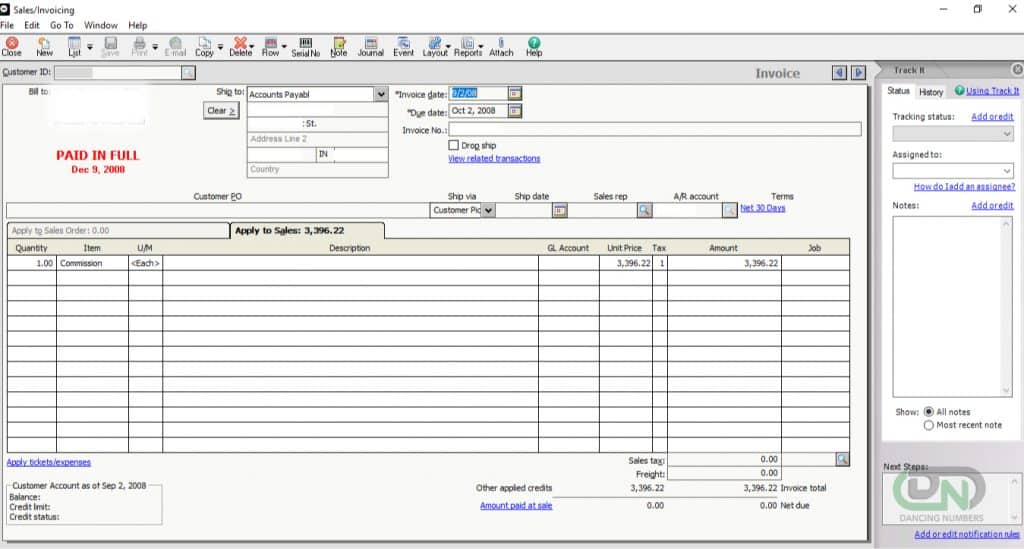The image size is (1024, 549).
Task: Open the List button dropdown arrow
Action: 90,47
